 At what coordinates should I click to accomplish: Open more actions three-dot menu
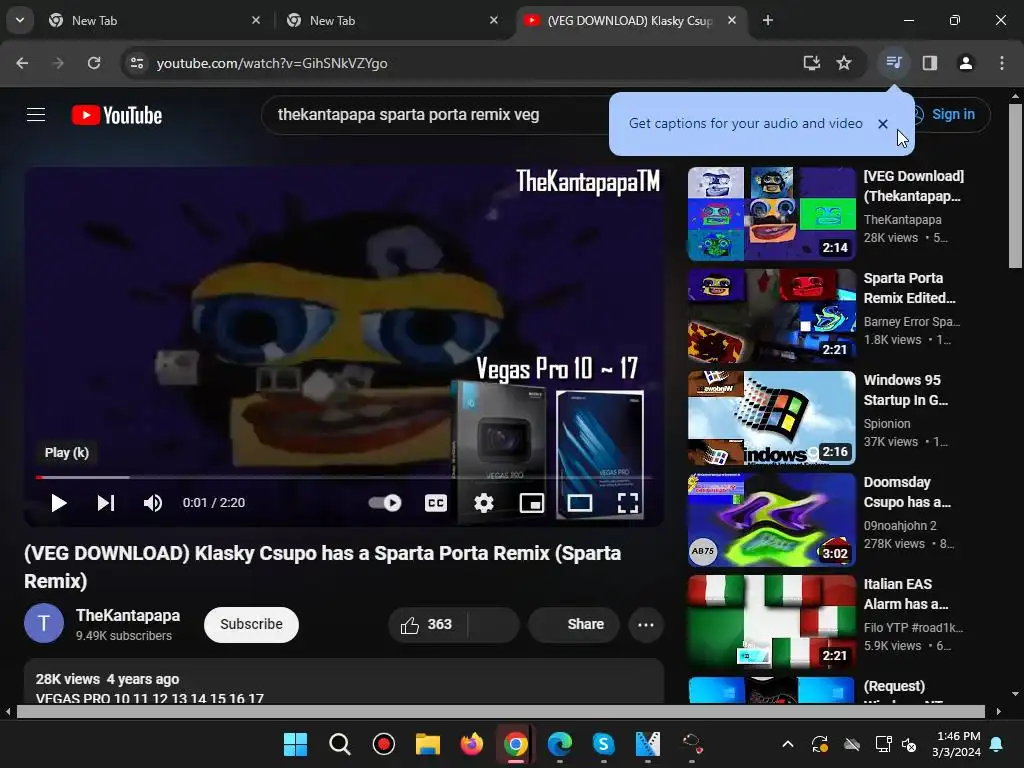click(x=646, y=625)
